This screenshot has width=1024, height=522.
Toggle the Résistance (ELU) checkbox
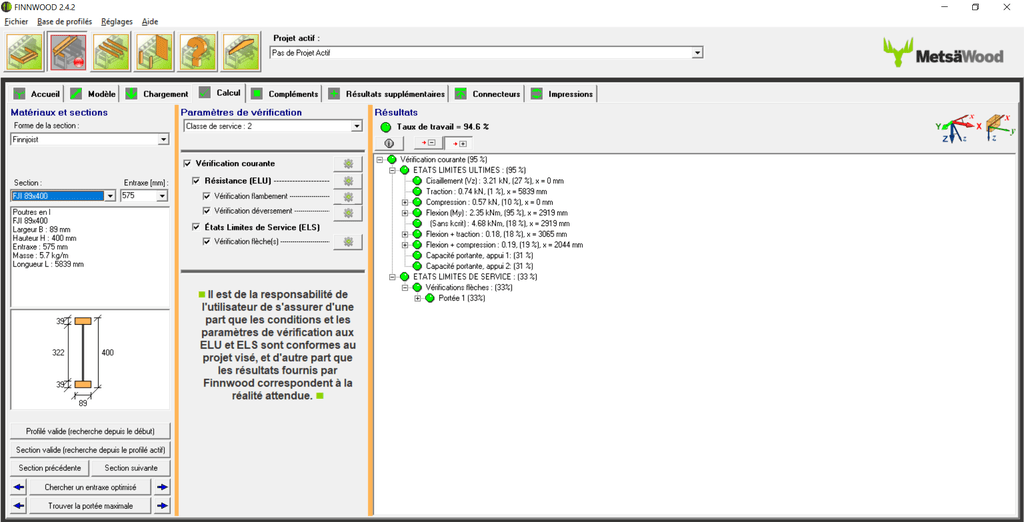point(197,180)
